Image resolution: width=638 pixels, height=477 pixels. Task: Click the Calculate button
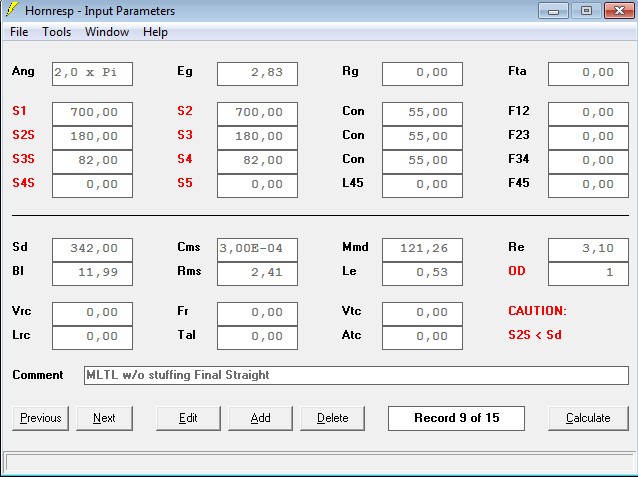coord(588,418)
